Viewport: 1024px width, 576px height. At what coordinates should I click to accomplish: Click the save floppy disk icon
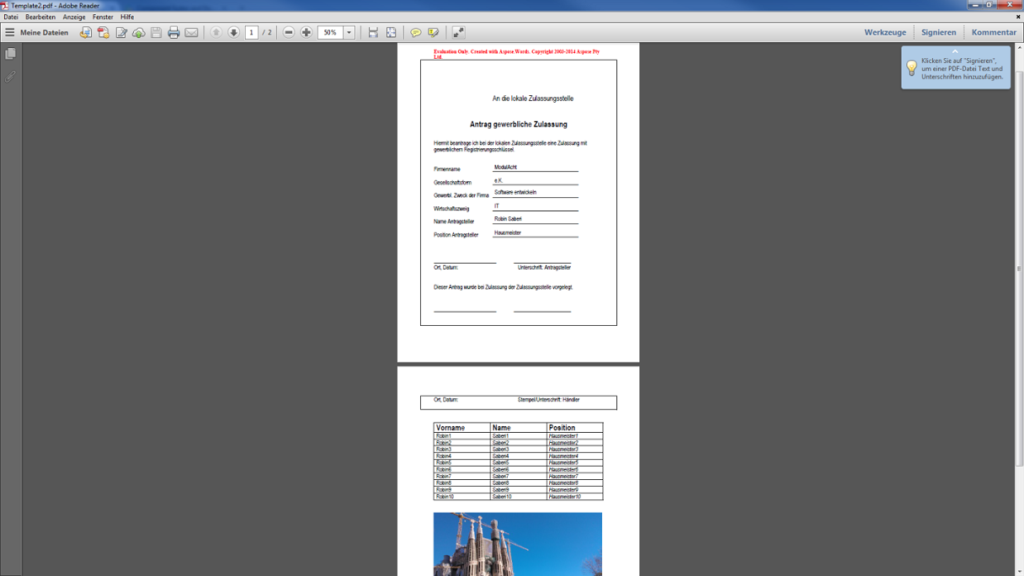click(156, 32)
